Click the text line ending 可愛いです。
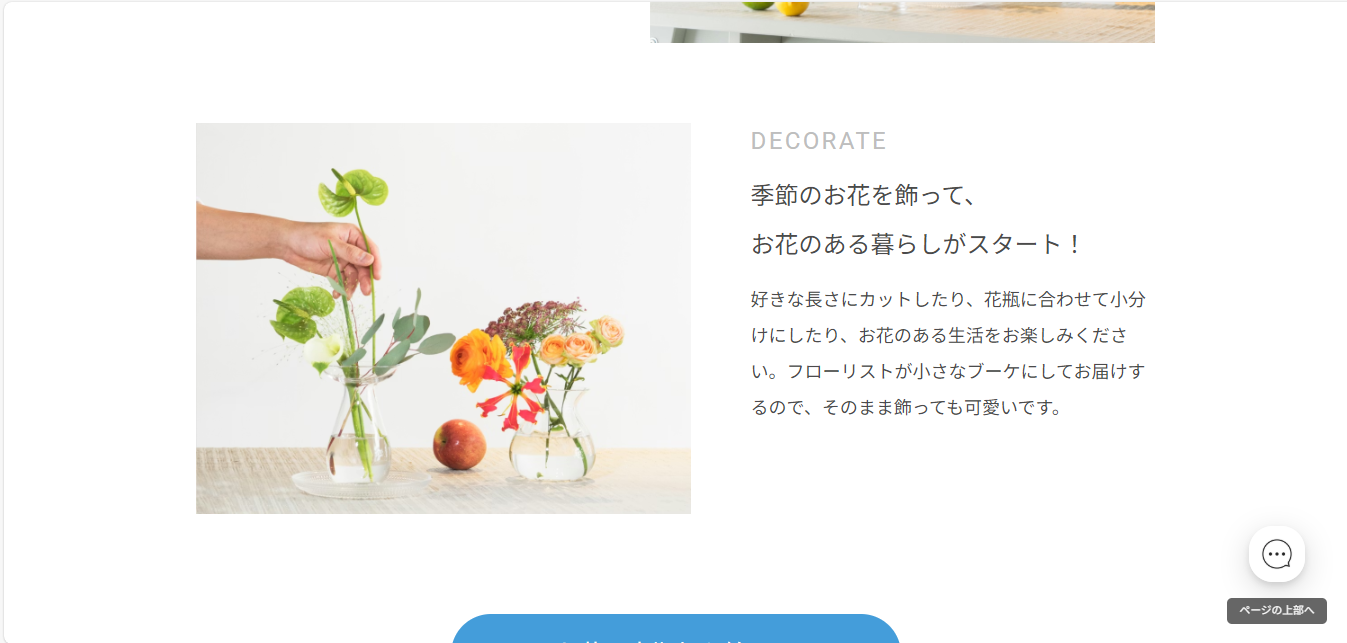Screen dimensions: 1347x643 pos(907,408)
